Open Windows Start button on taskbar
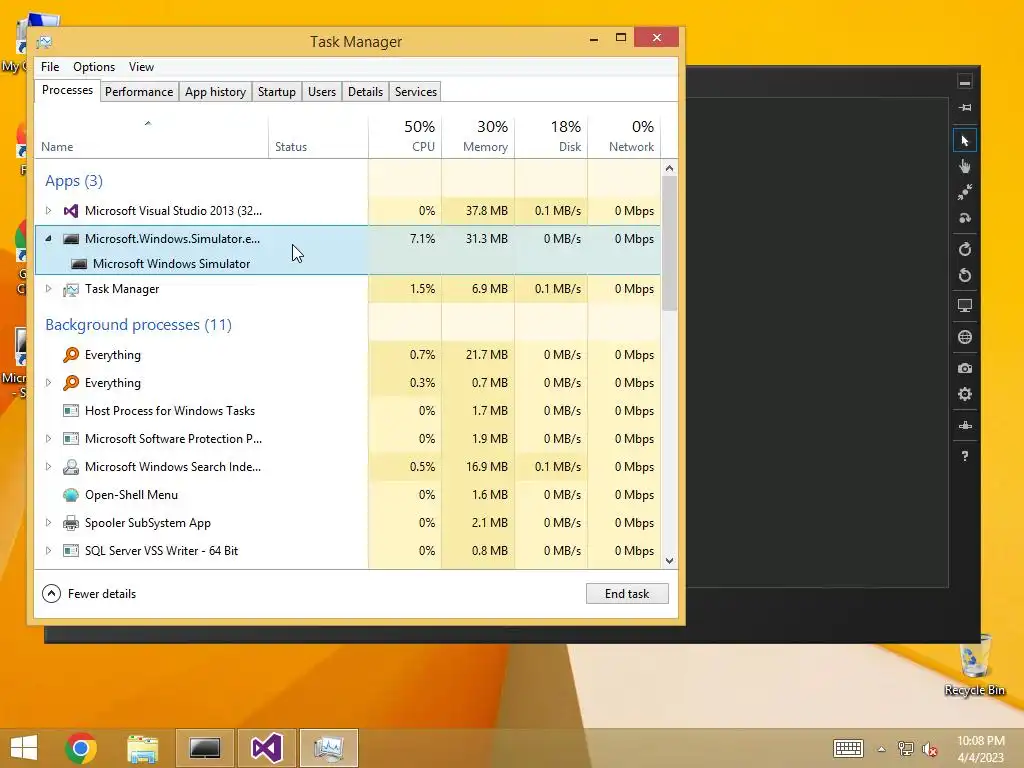Image resolution: width=1024 pixels, height=768 pixels. pyautogui.click(x=24, y=748)
